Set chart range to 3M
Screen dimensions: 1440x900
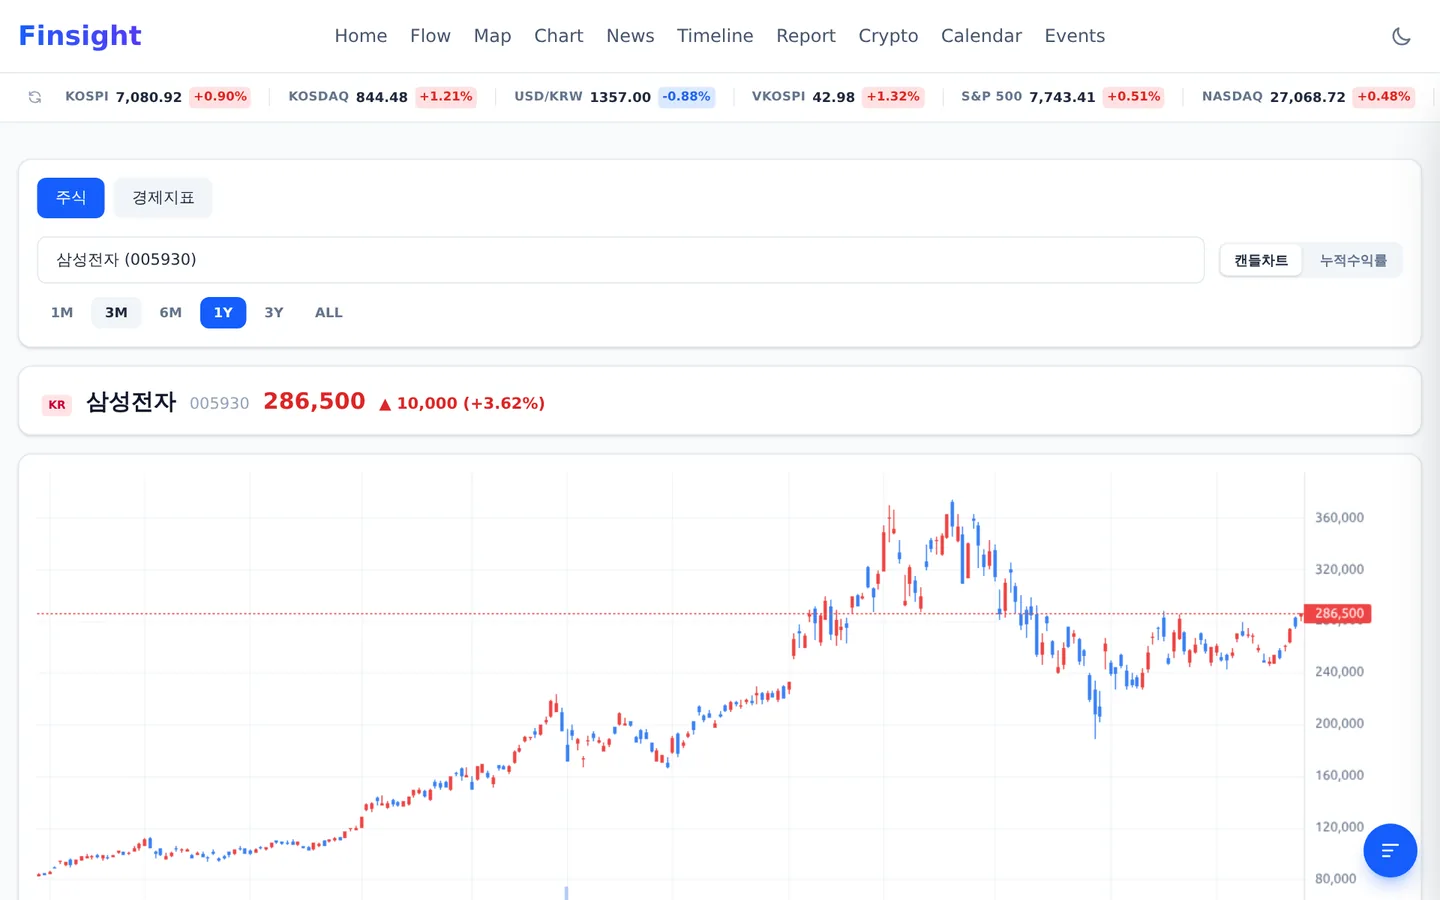[116, 313]
